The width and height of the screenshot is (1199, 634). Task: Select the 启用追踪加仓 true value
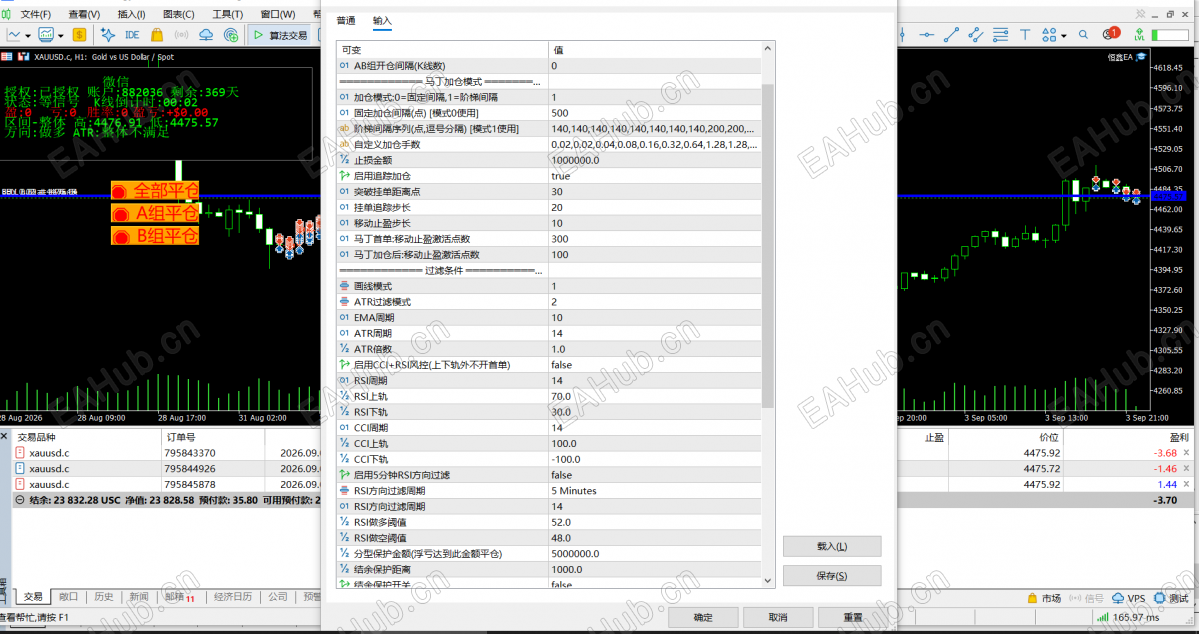[x=655, y=176]
